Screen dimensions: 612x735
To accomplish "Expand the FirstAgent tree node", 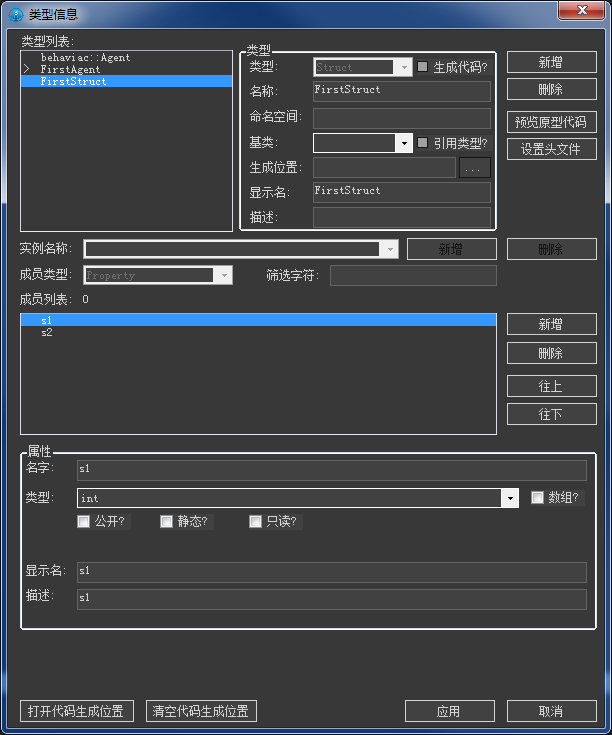I will pos(27,70).
